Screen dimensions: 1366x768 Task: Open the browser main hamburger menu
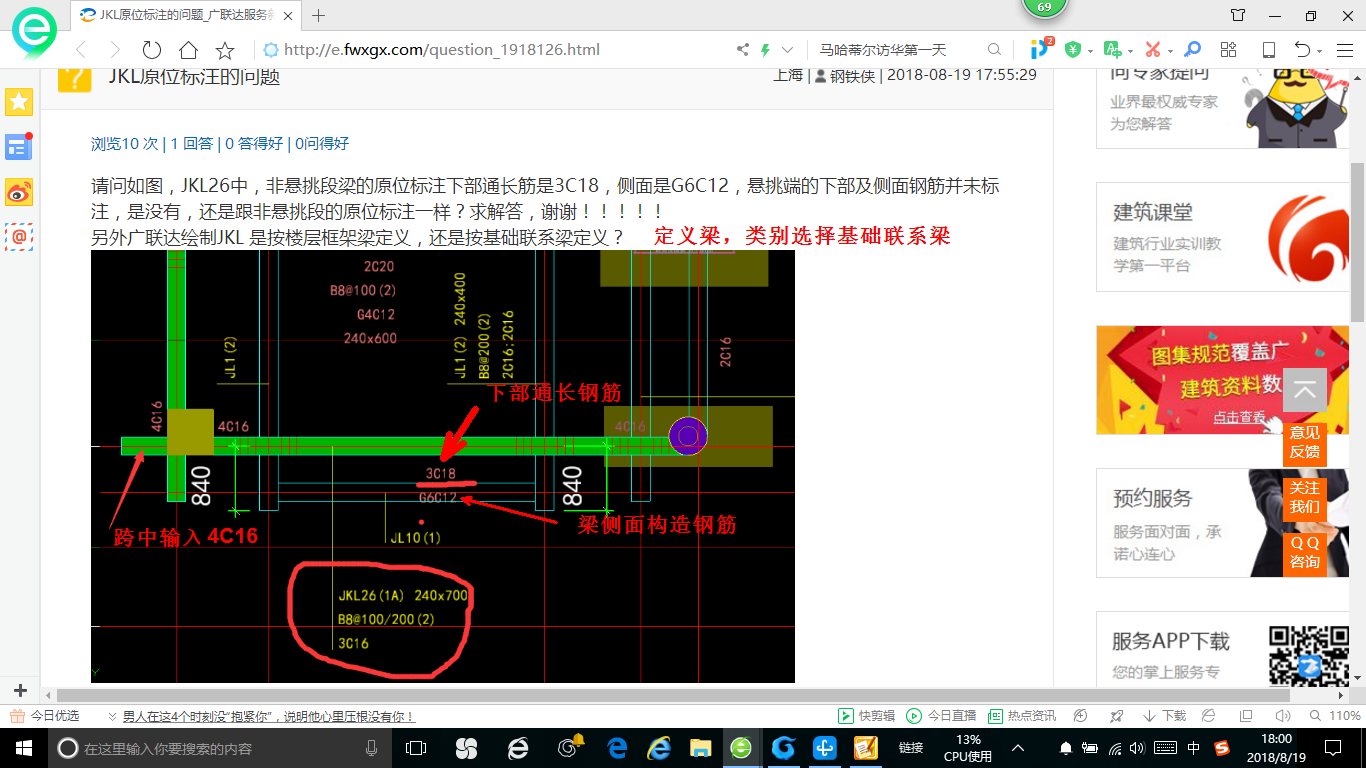click(x=1343, y=49)
